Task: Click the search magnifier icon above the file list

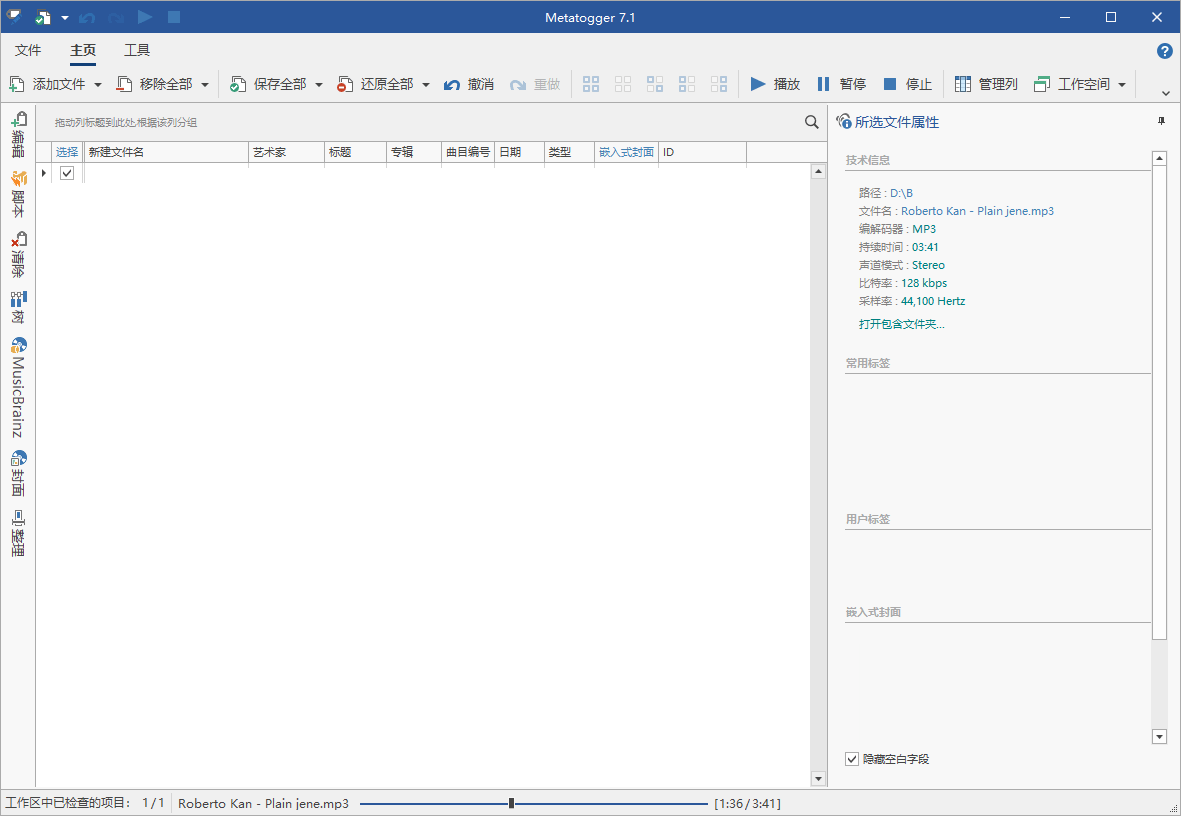Action: [811, 121]
